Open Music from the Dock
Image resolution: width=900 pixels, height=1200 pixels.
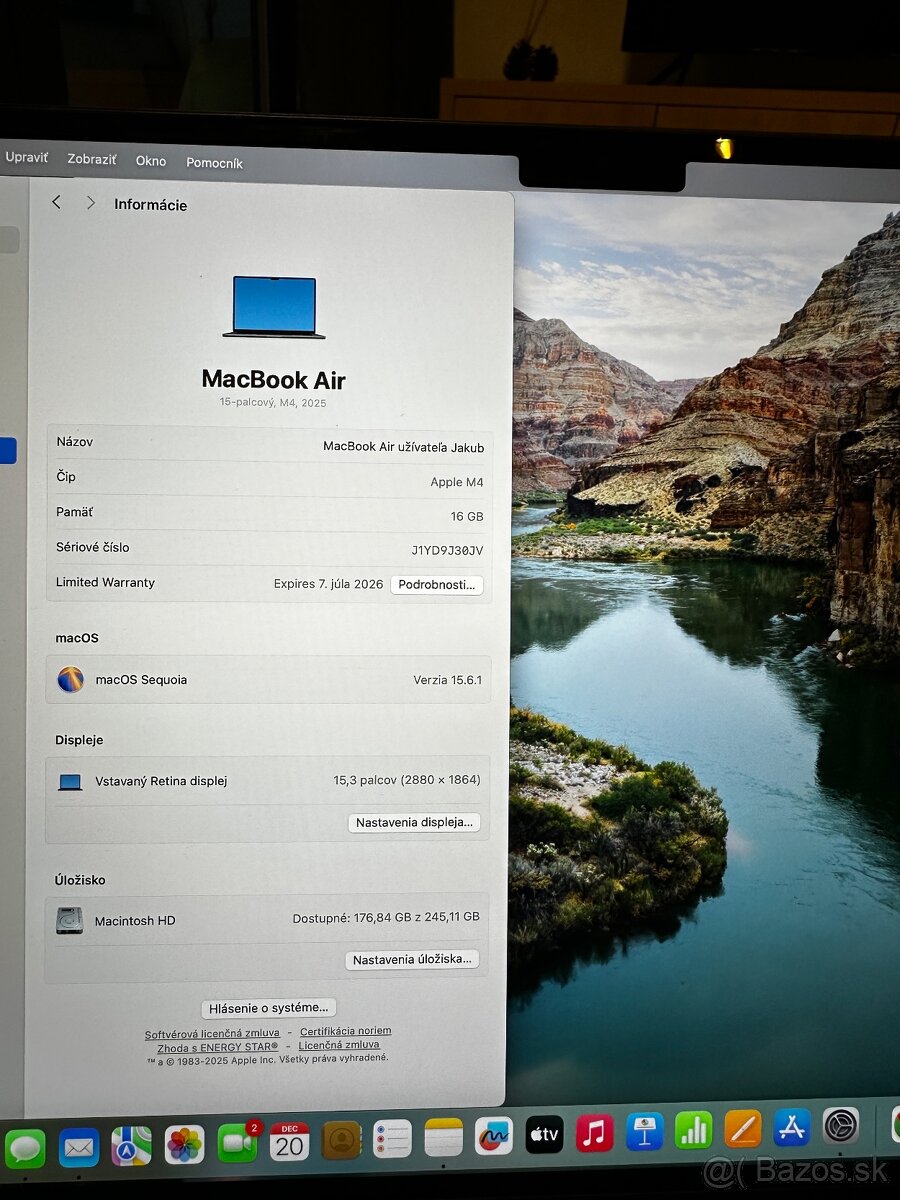tap(593, 1134)
